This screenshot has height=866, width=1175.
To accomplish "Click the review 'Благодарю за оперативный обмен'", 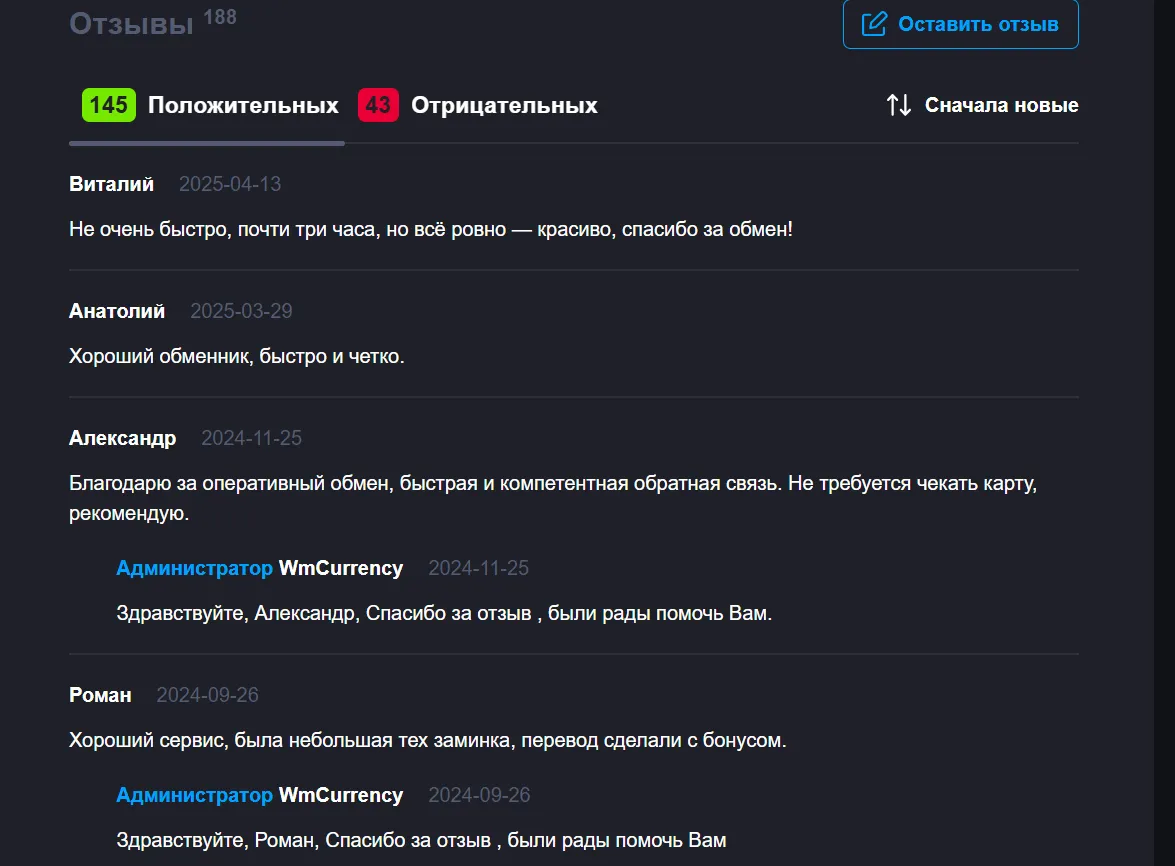I will pyautogui.click(x=553, y=498).
